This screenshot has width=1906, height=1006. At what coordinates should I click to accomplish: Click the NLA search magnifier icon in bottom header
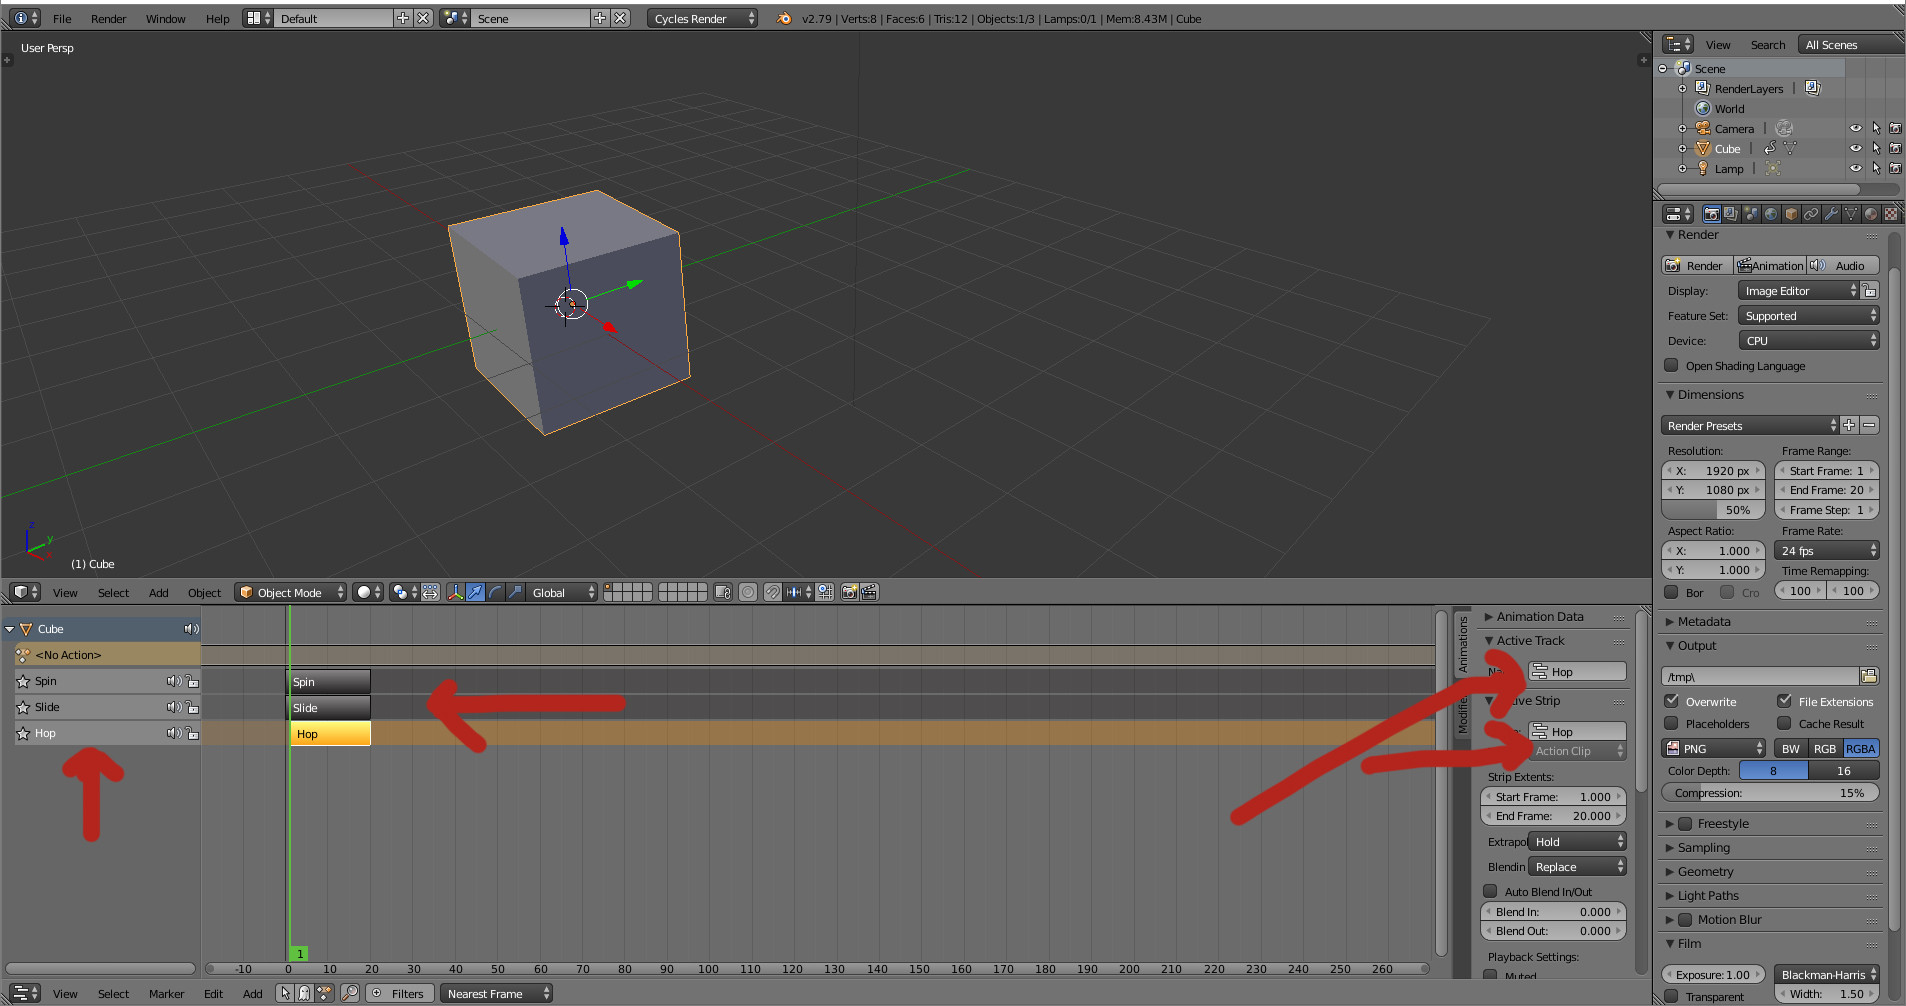click(350, 993)
